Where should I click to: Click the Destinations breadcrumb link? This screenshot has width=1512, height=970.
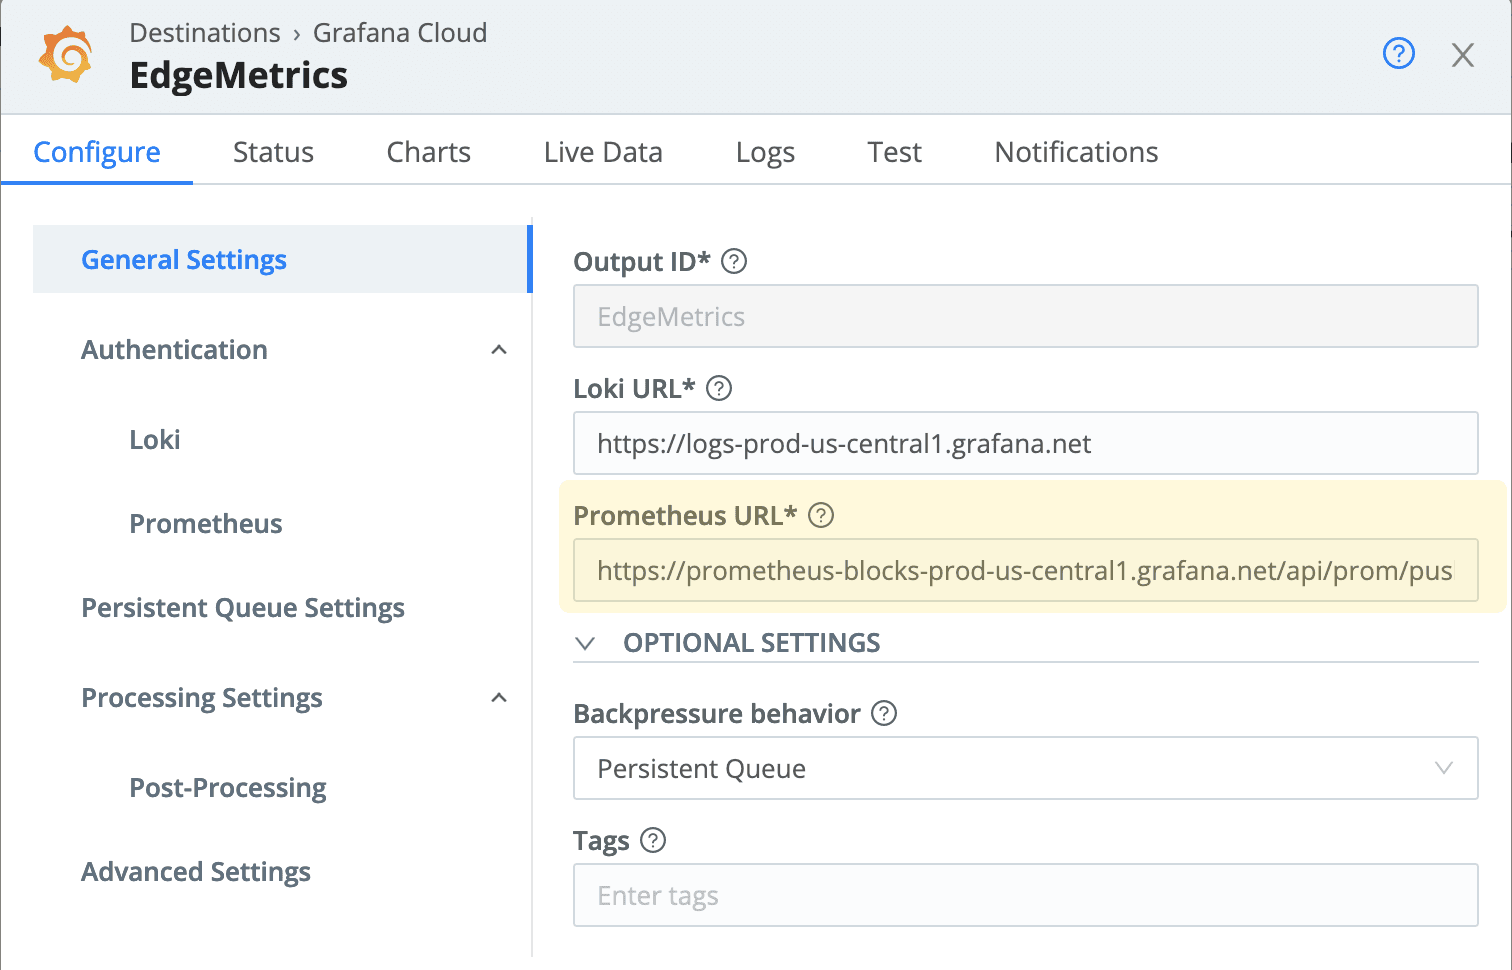click(x=205, y=33)
